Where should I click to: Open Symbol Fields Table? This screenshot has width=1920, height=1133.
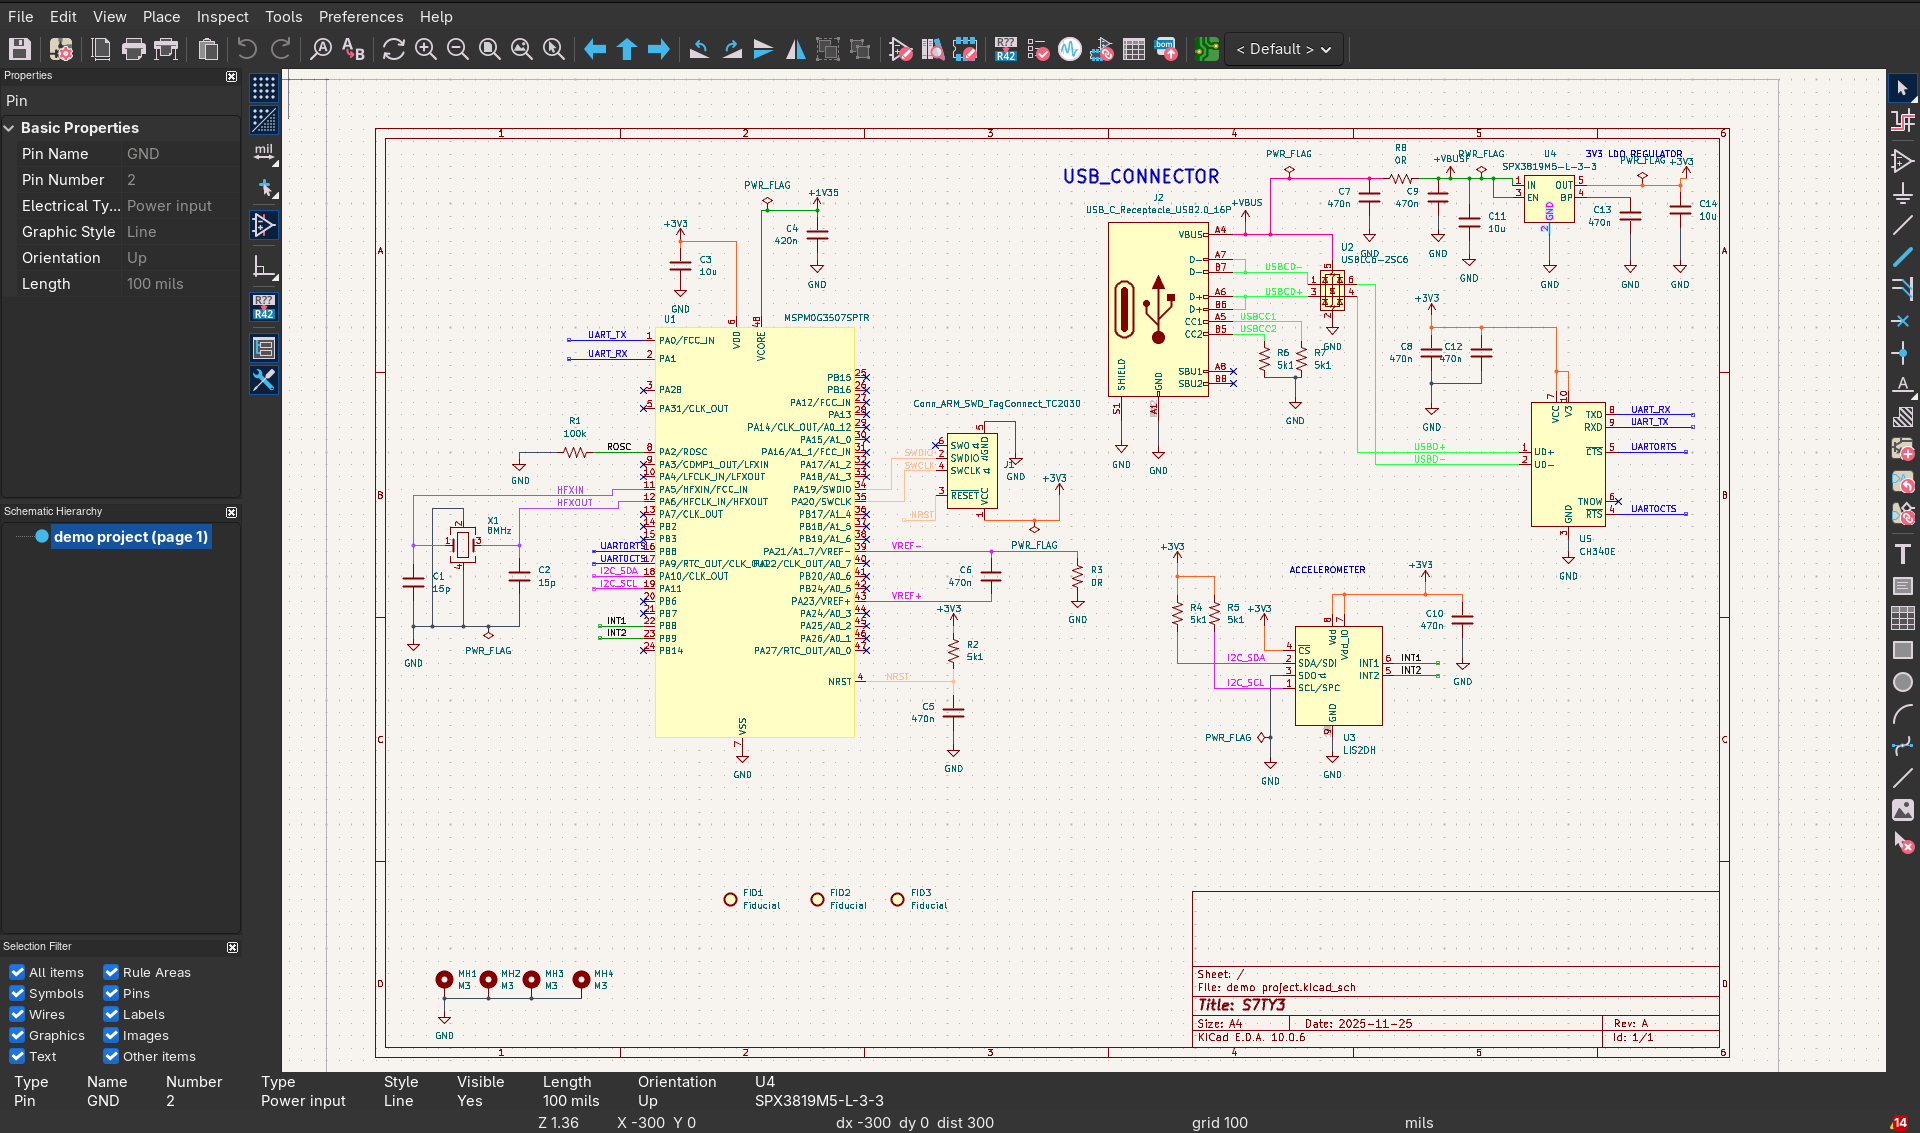1134,49
